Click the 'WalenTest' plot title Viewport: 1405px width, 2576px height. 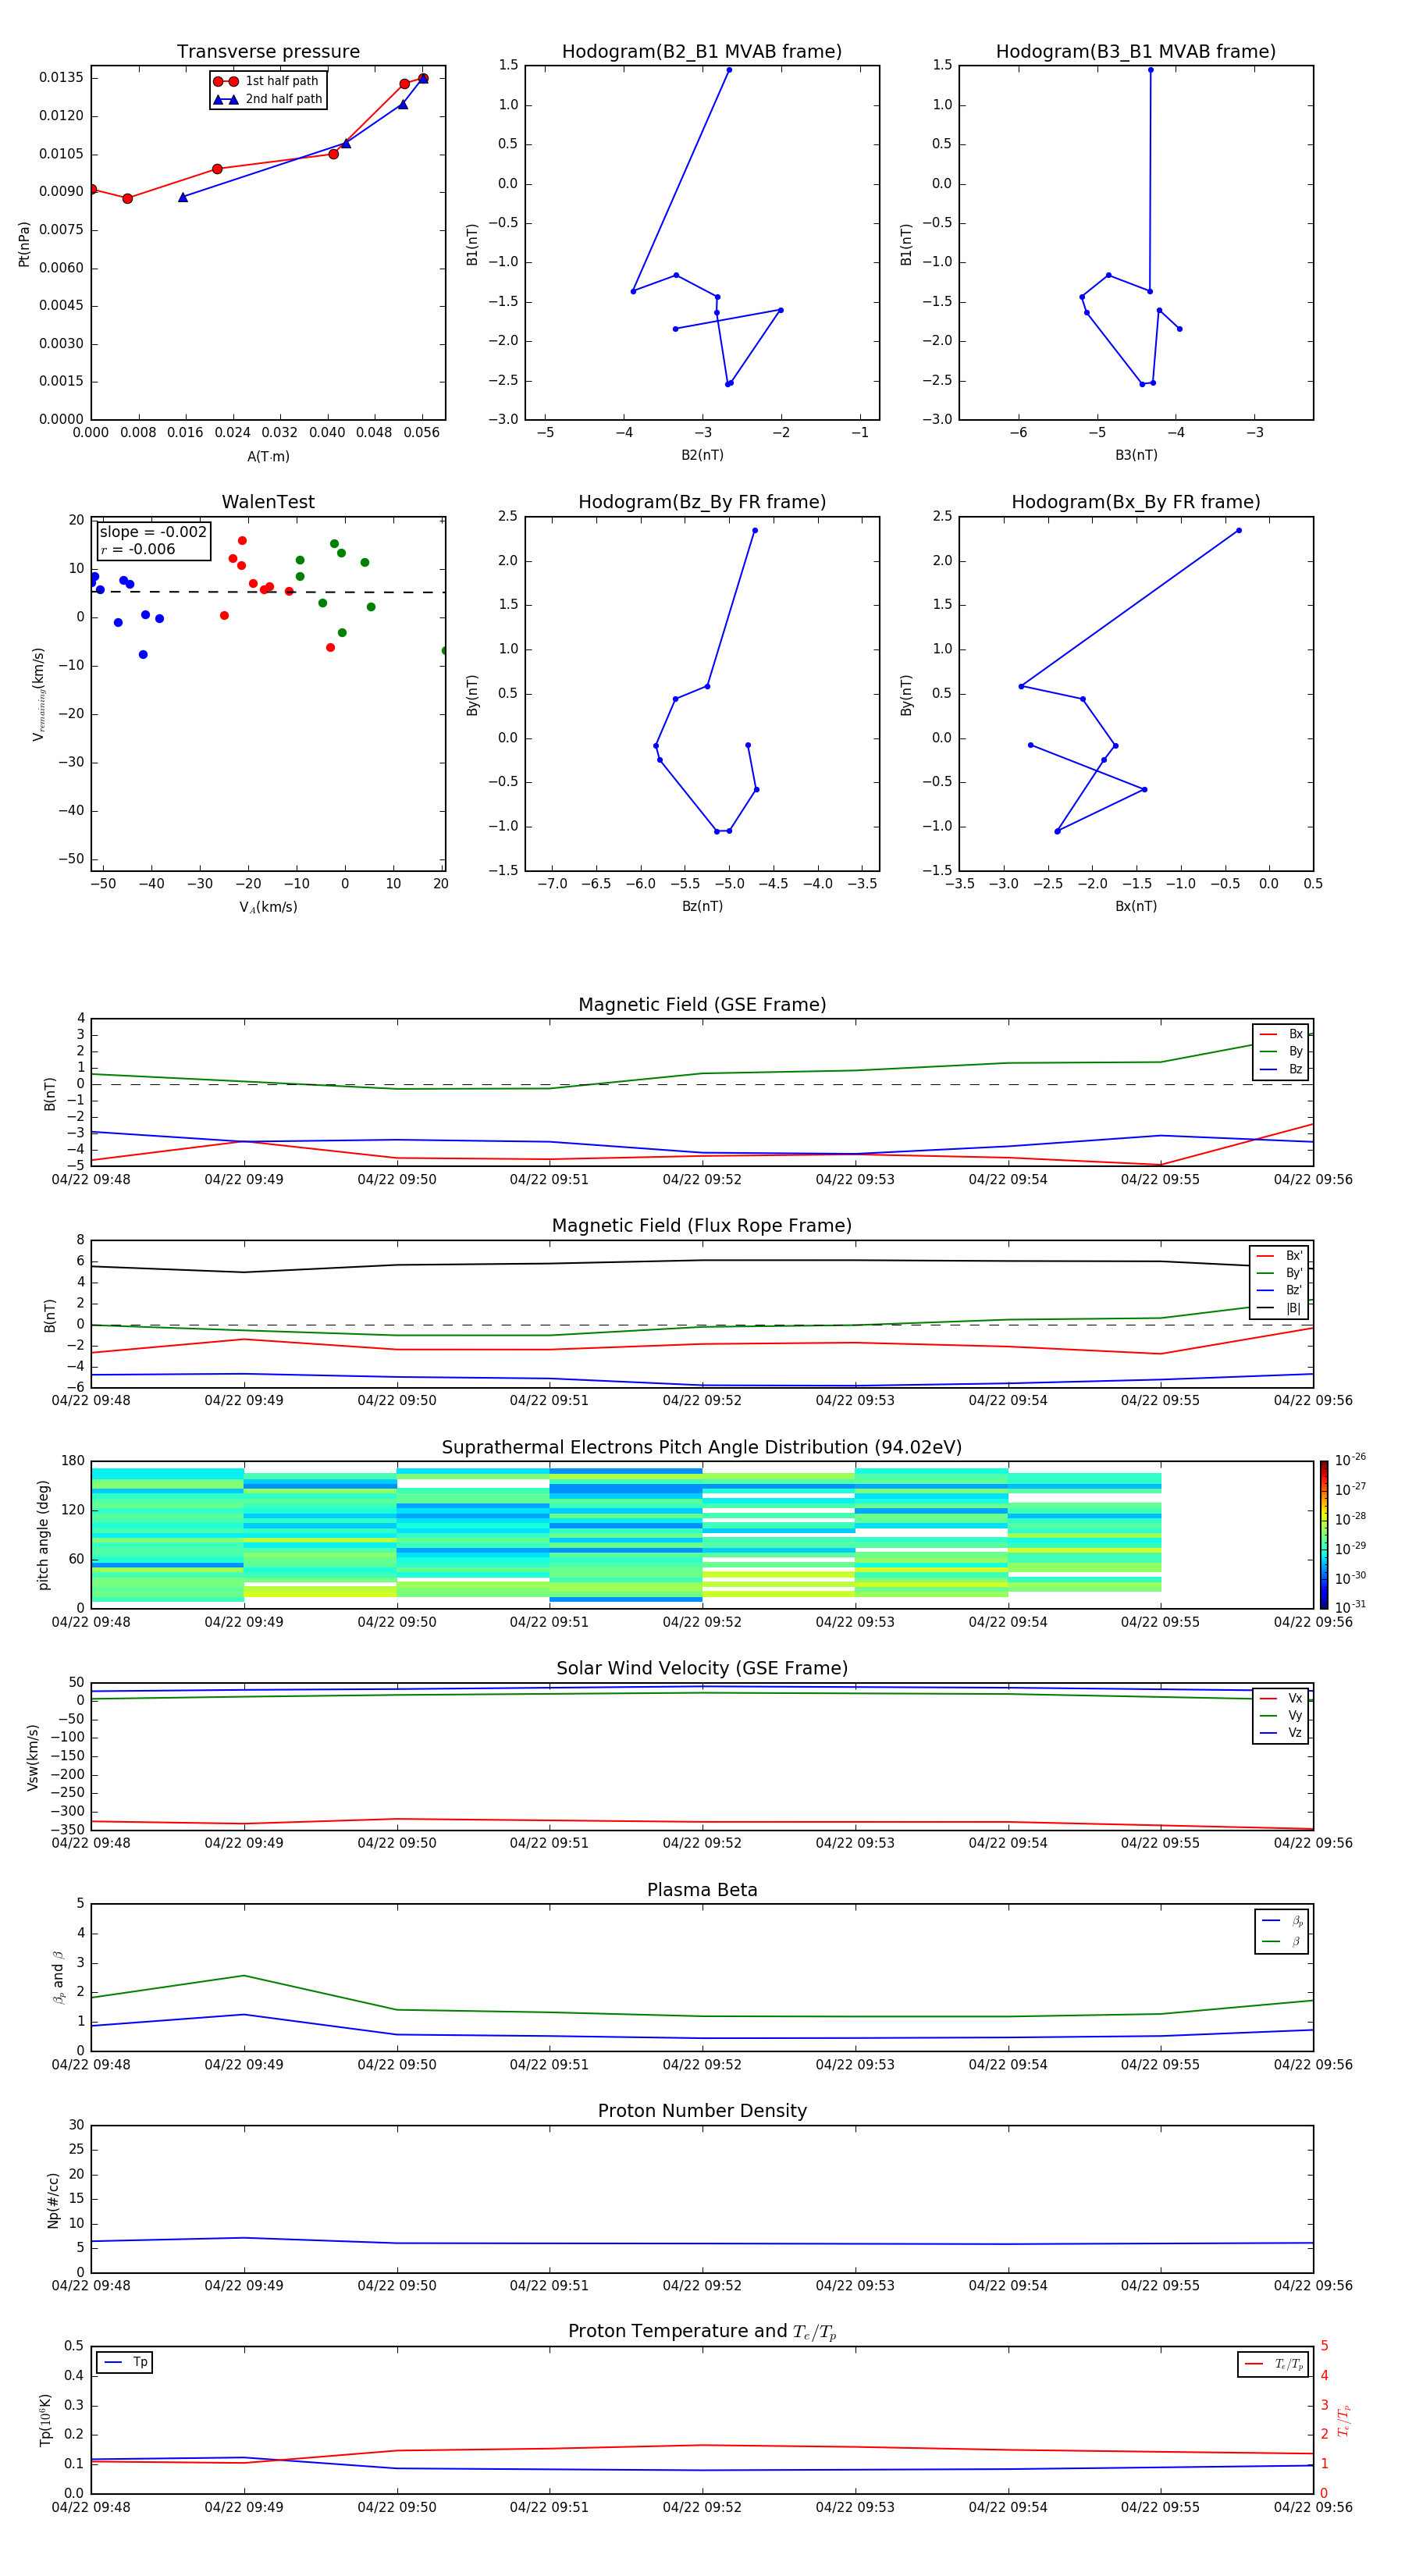pos(268,502)
